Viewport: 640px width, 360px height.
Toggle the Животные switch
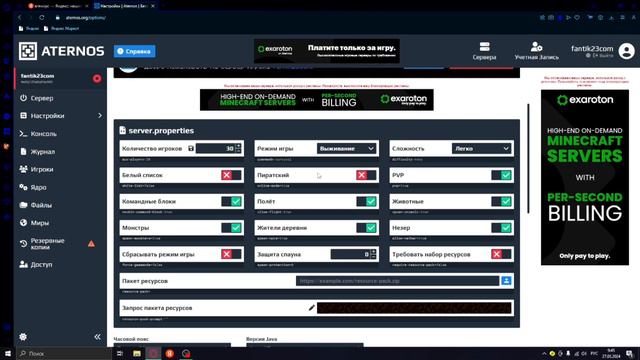502,201
